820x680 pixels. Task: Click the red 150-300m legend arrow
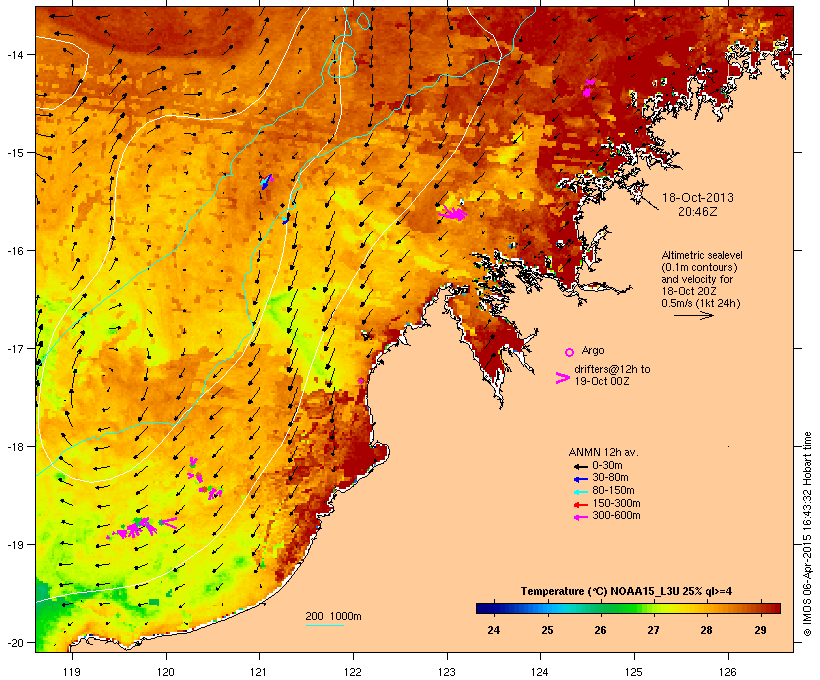pos(580,504)
